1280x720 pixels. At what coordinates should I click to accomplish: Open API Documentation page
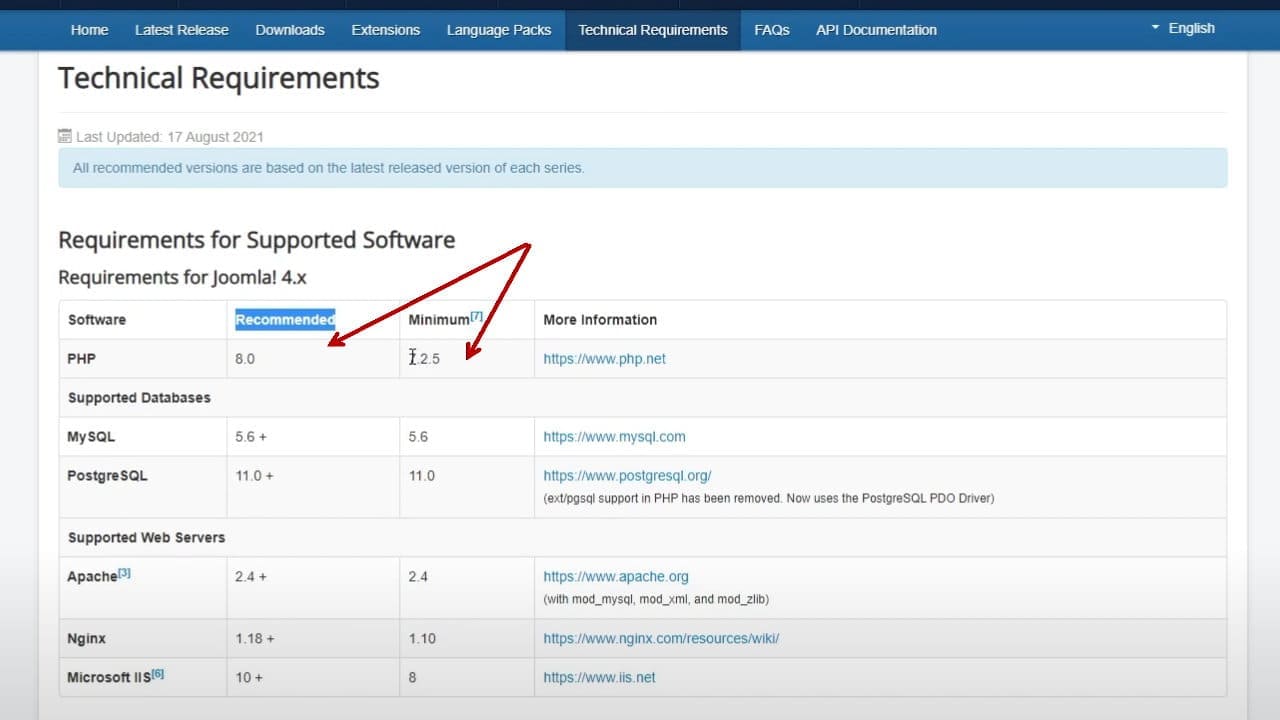click(x=876, y=30)
